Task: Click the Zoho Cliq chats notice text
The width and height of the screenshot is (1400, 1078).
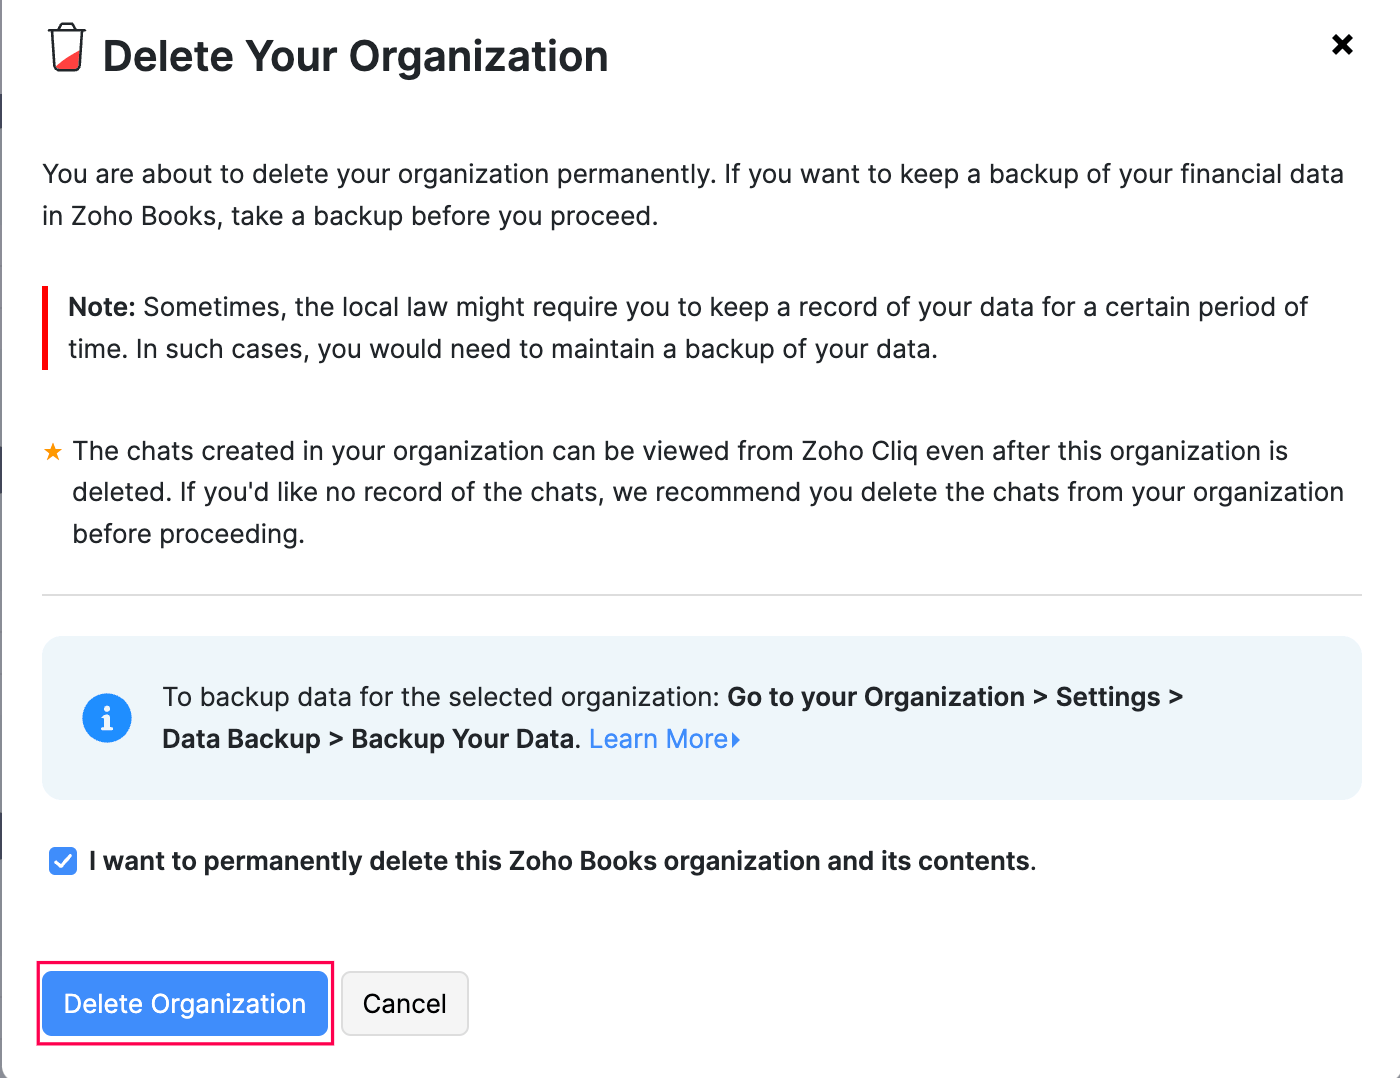Action: coord(707,492)
